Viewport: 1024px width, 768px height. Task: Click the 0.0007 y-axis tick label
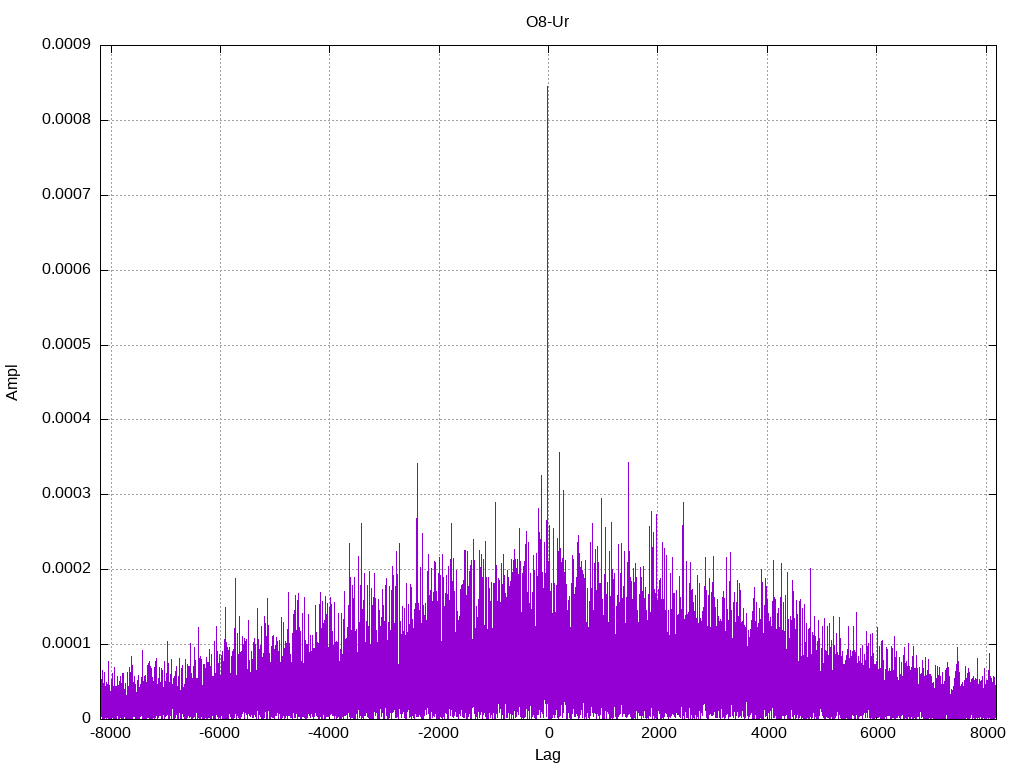click(x=66, y=195)
